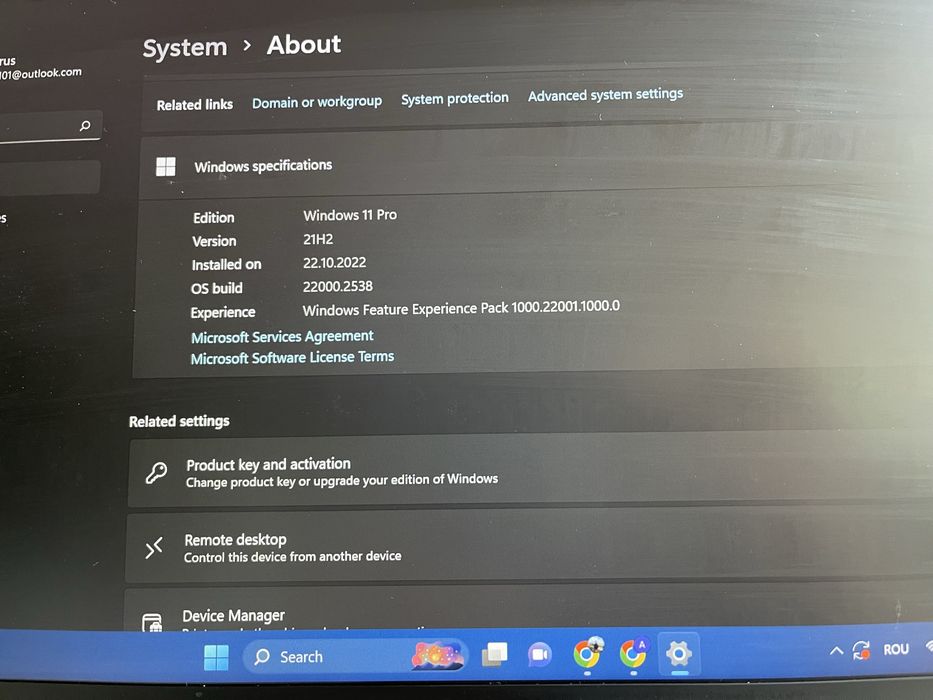Click the sync update tray icon
Viewport: 933px width, 700px height.
861,649
